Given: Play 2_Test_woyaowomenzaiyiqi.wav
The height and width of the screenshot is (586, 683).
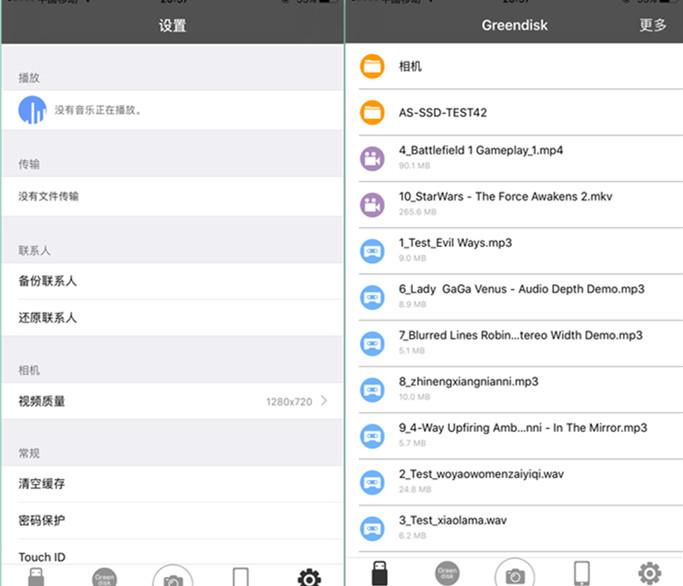Looking at the screenshot, I should (x=481, y=474).
